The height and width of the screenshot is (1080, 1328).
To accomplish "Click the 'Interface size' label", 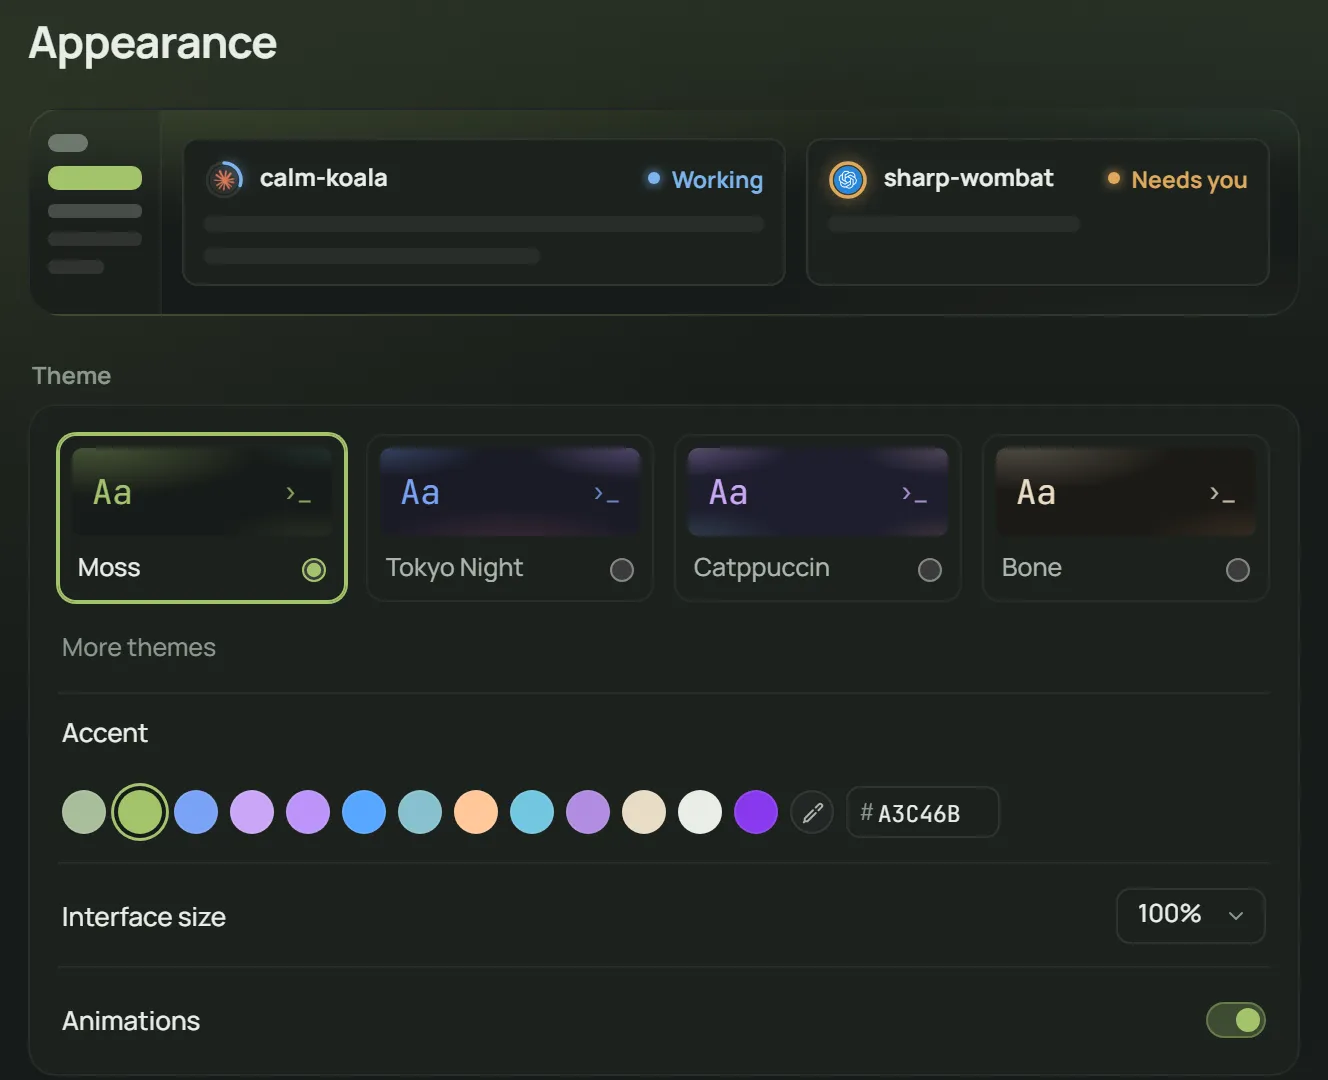I will coord(144,917).
